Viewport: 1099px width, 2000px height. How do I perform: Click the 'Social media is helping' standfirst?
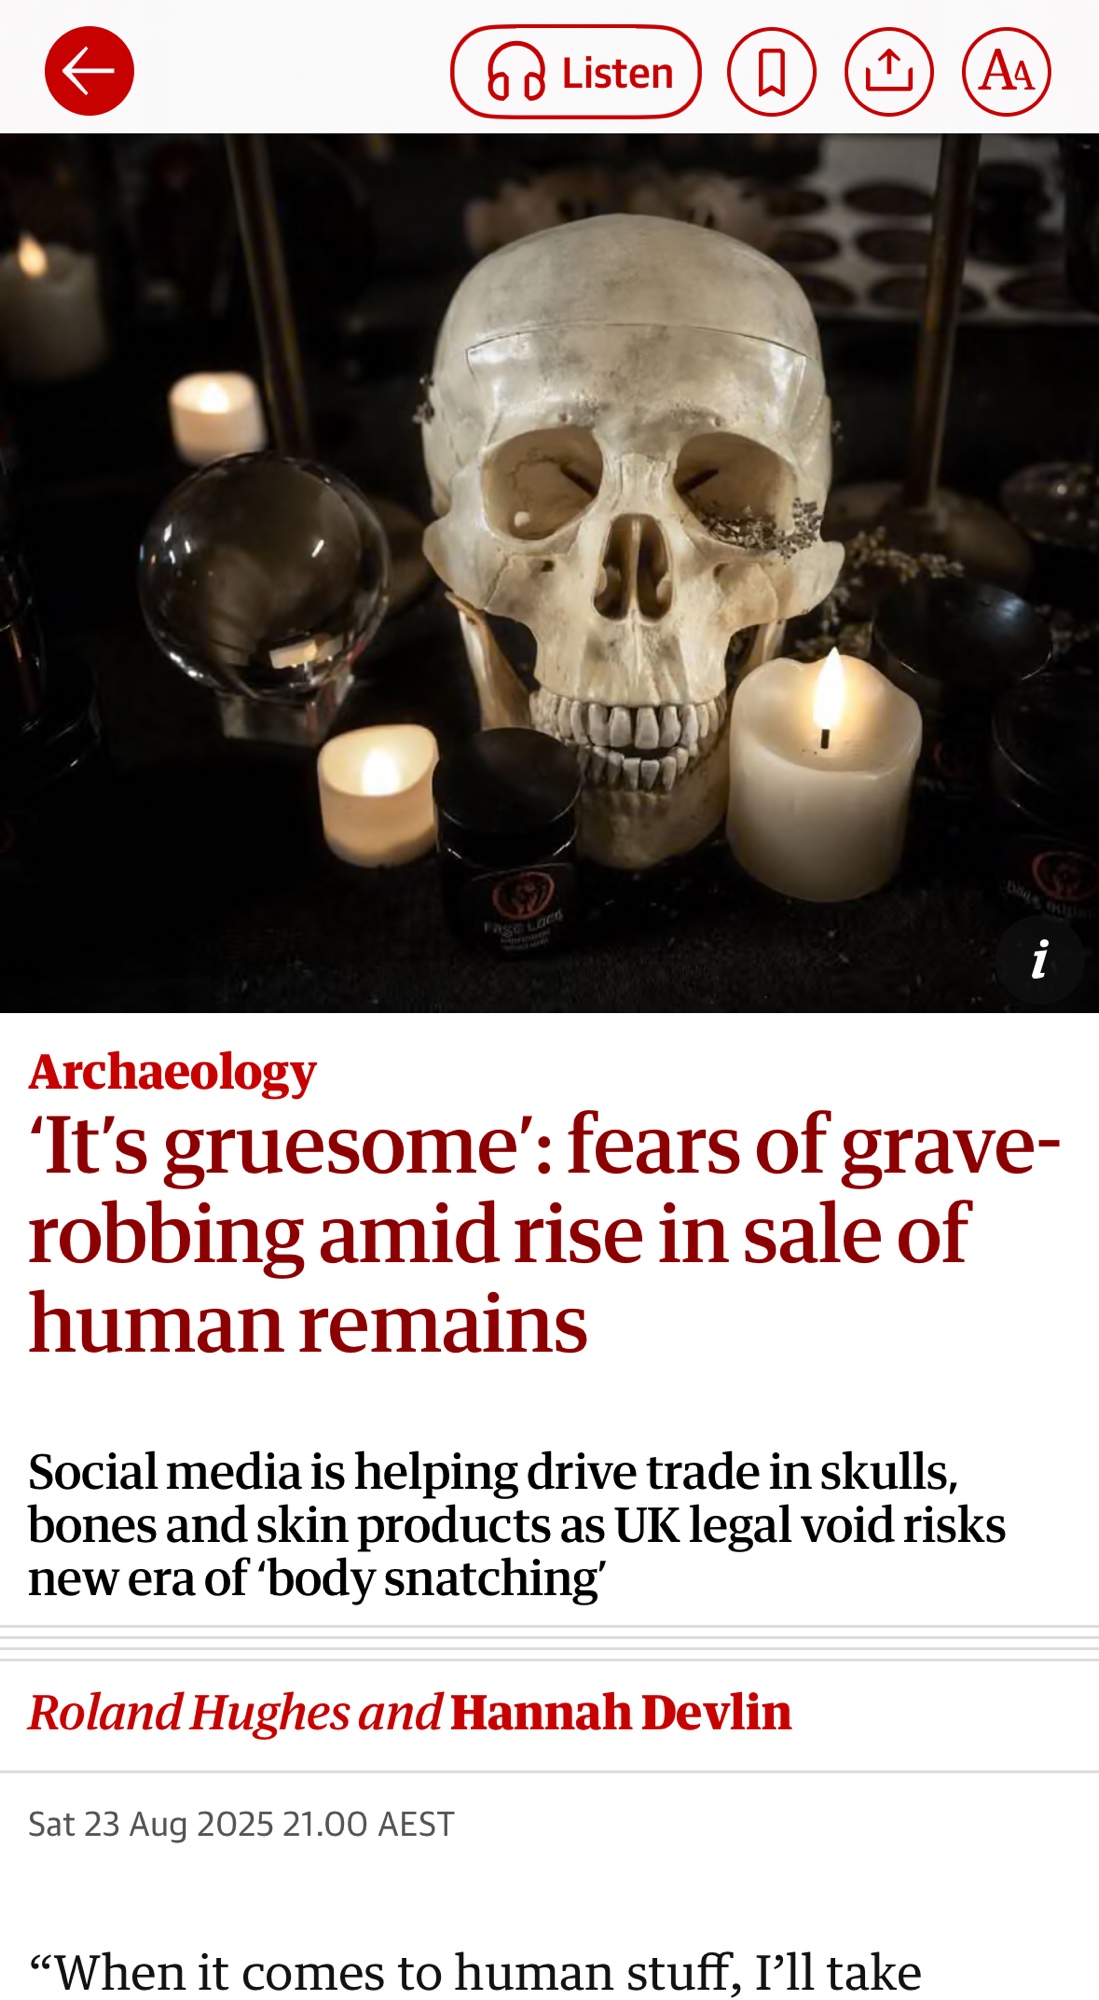pyautogui.click(x=517, y=1525)
